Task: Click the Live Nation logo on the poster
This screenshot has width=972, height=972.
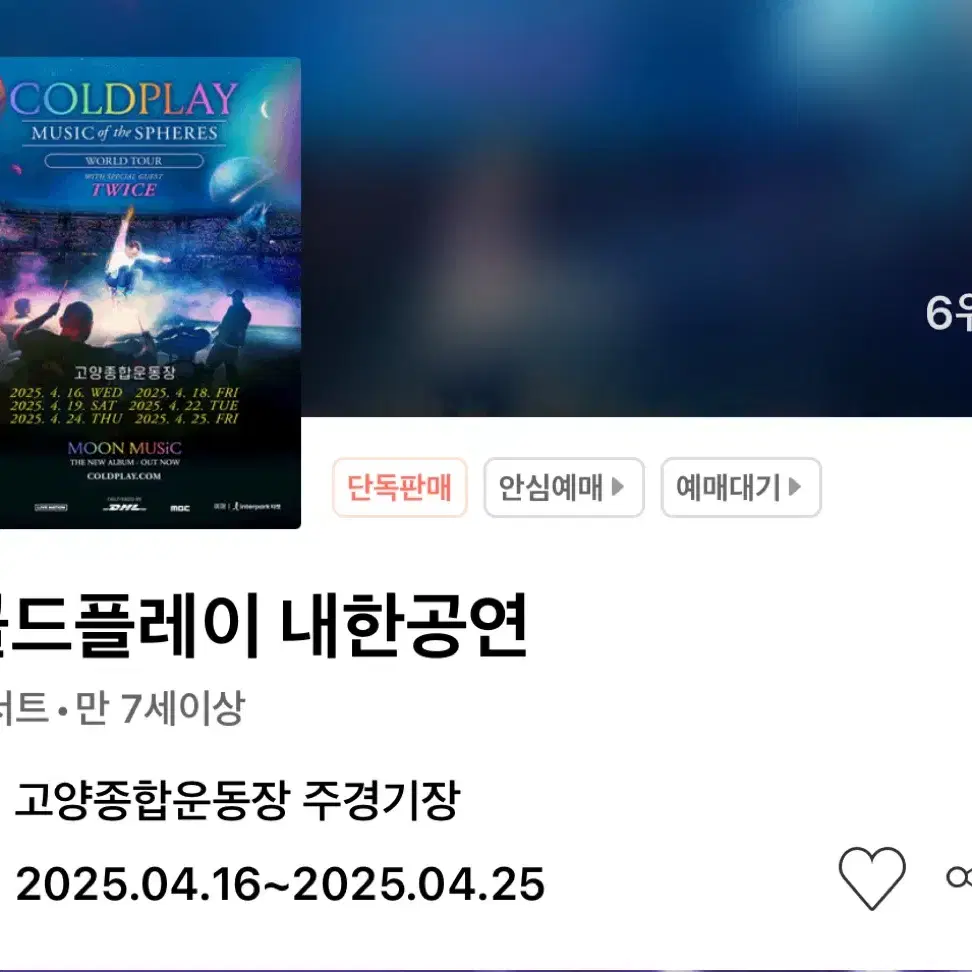Action: pos(51,507)
